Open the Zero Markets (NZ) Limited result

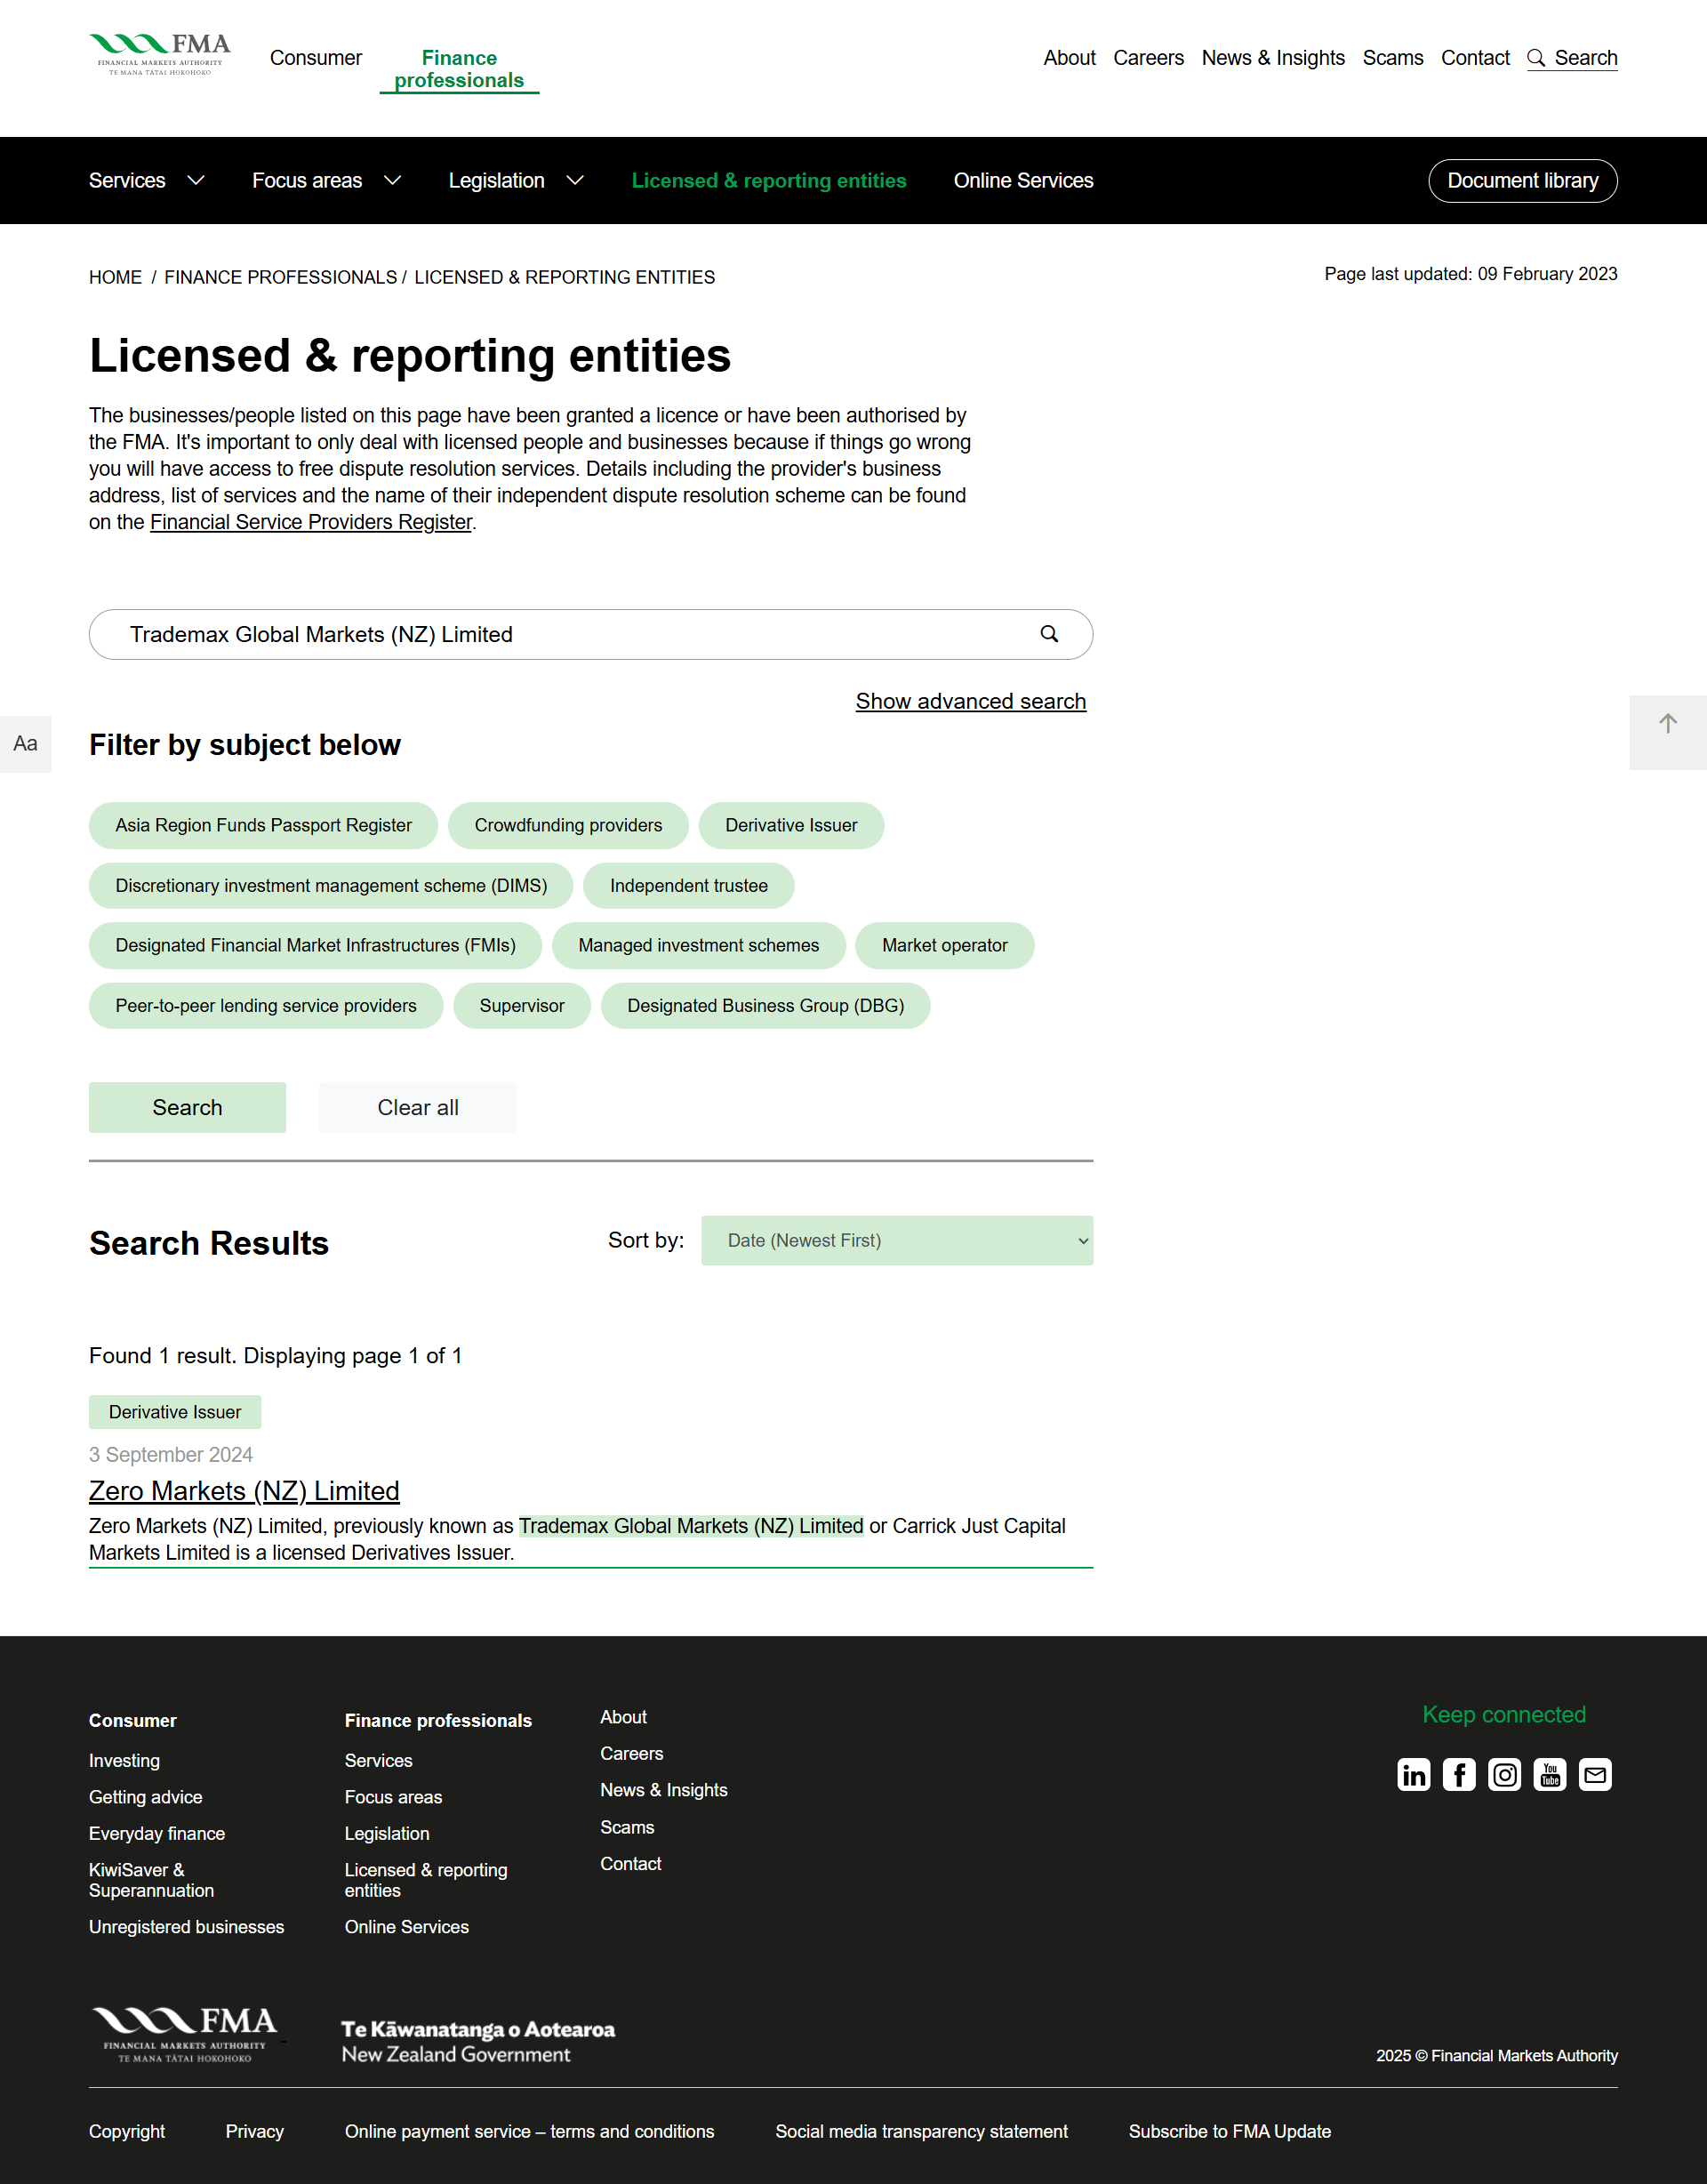coord(244,1490)
